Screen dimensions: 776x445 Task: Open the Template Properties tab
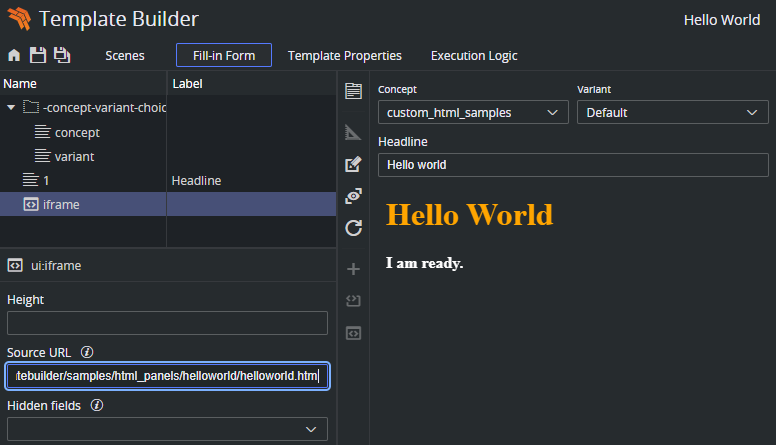click(x=345, y=56)
